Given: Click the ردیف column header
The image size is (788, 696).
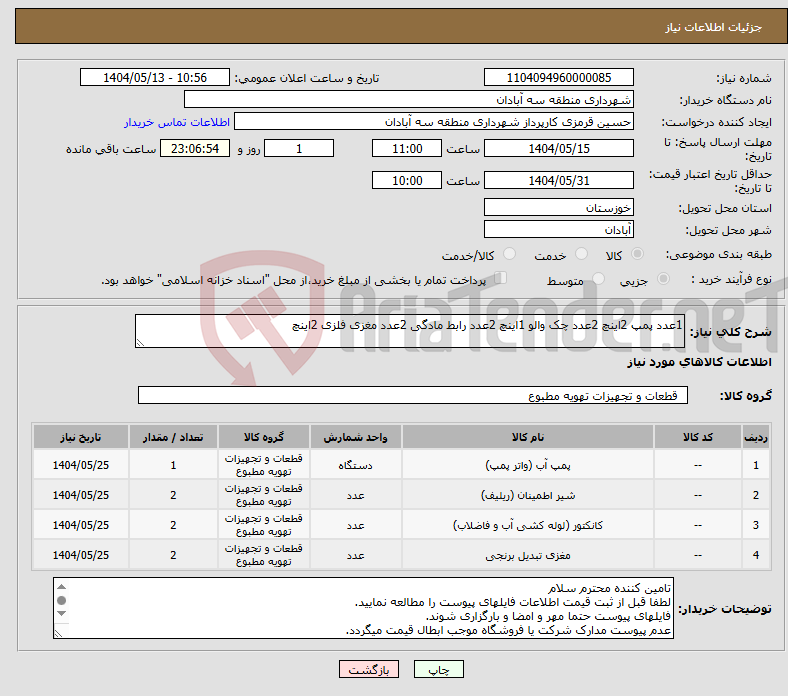Looking at the screenshot, I should point(756,437).
